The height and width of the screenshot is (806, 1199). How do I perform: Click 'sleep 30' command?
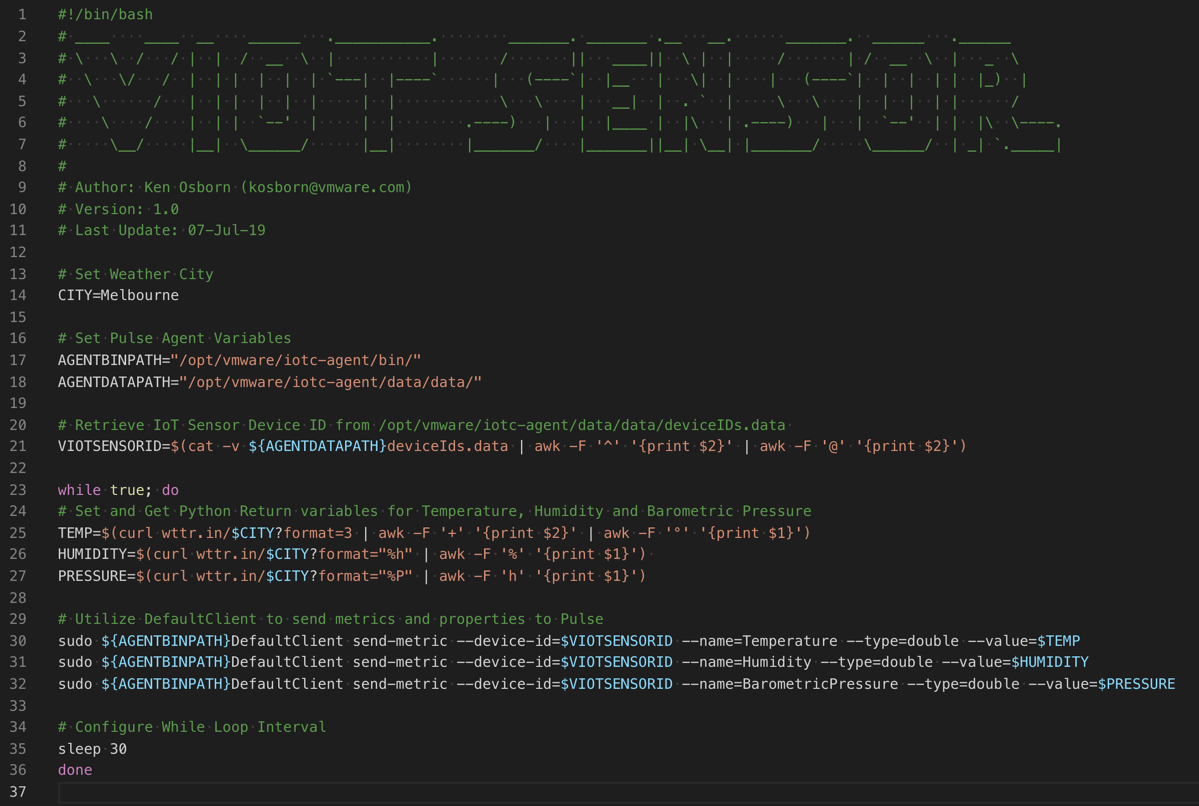point(93,749)
